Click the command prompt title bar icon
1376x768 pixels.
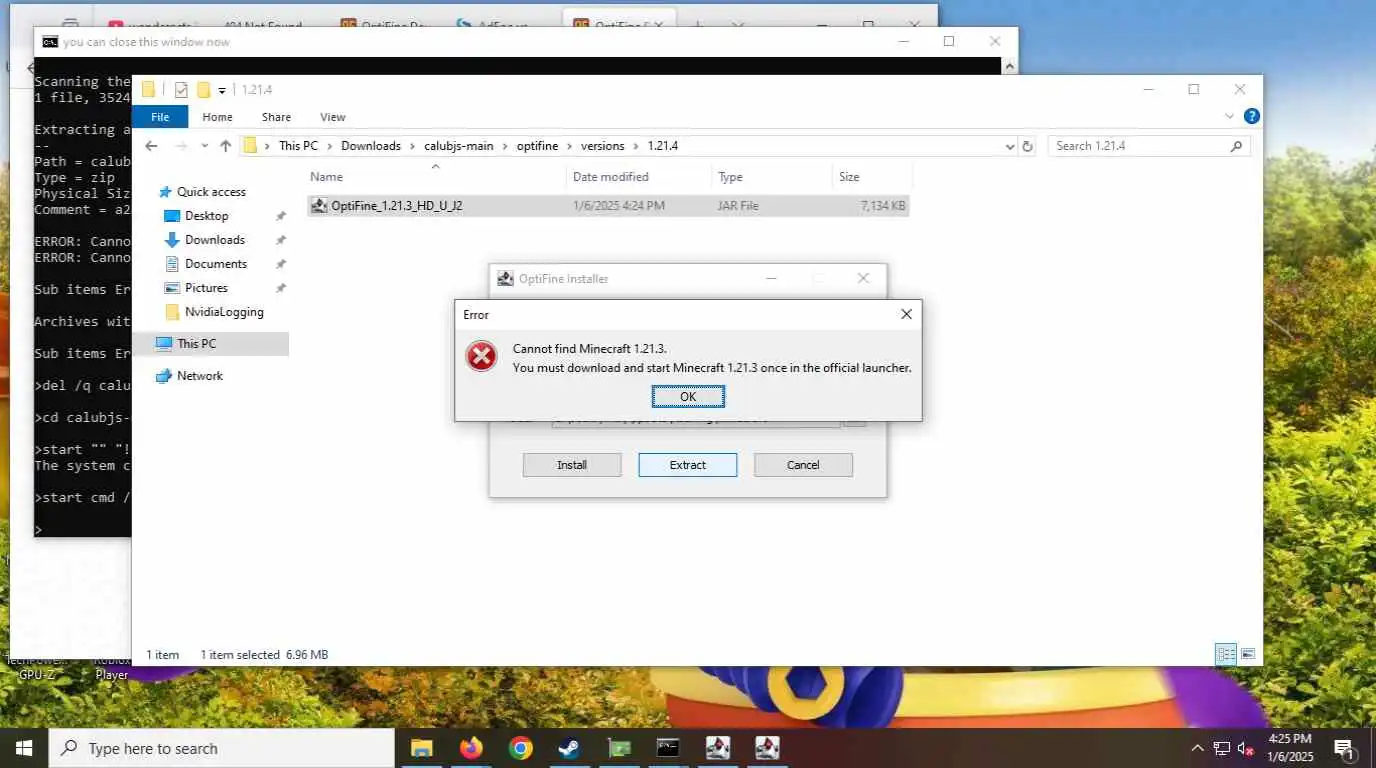coord(50,42)
